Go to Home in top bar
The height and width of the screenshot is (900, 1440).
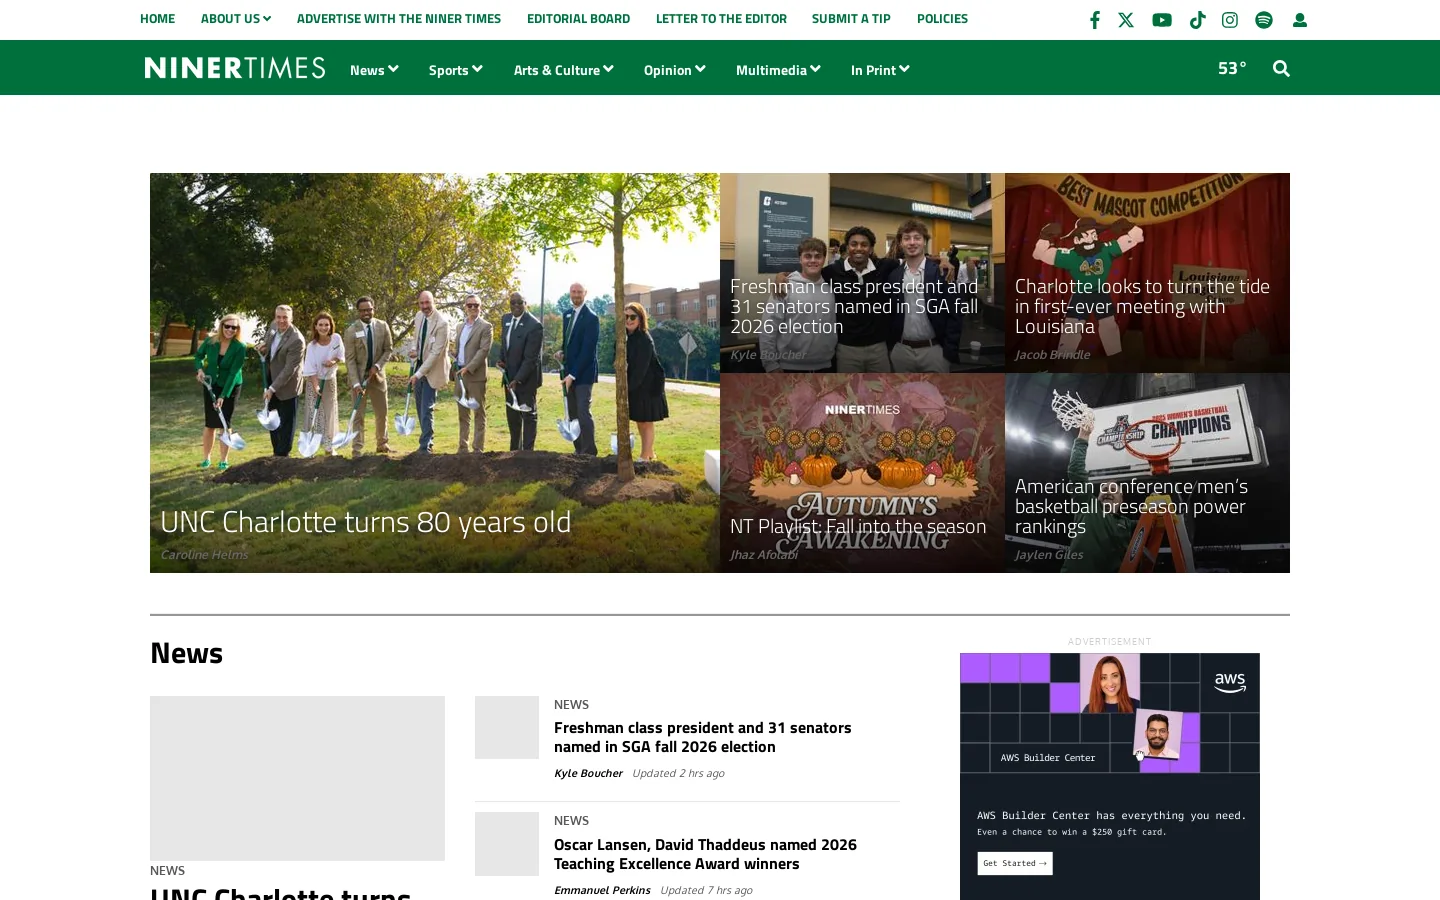click(x=157, y=19)
